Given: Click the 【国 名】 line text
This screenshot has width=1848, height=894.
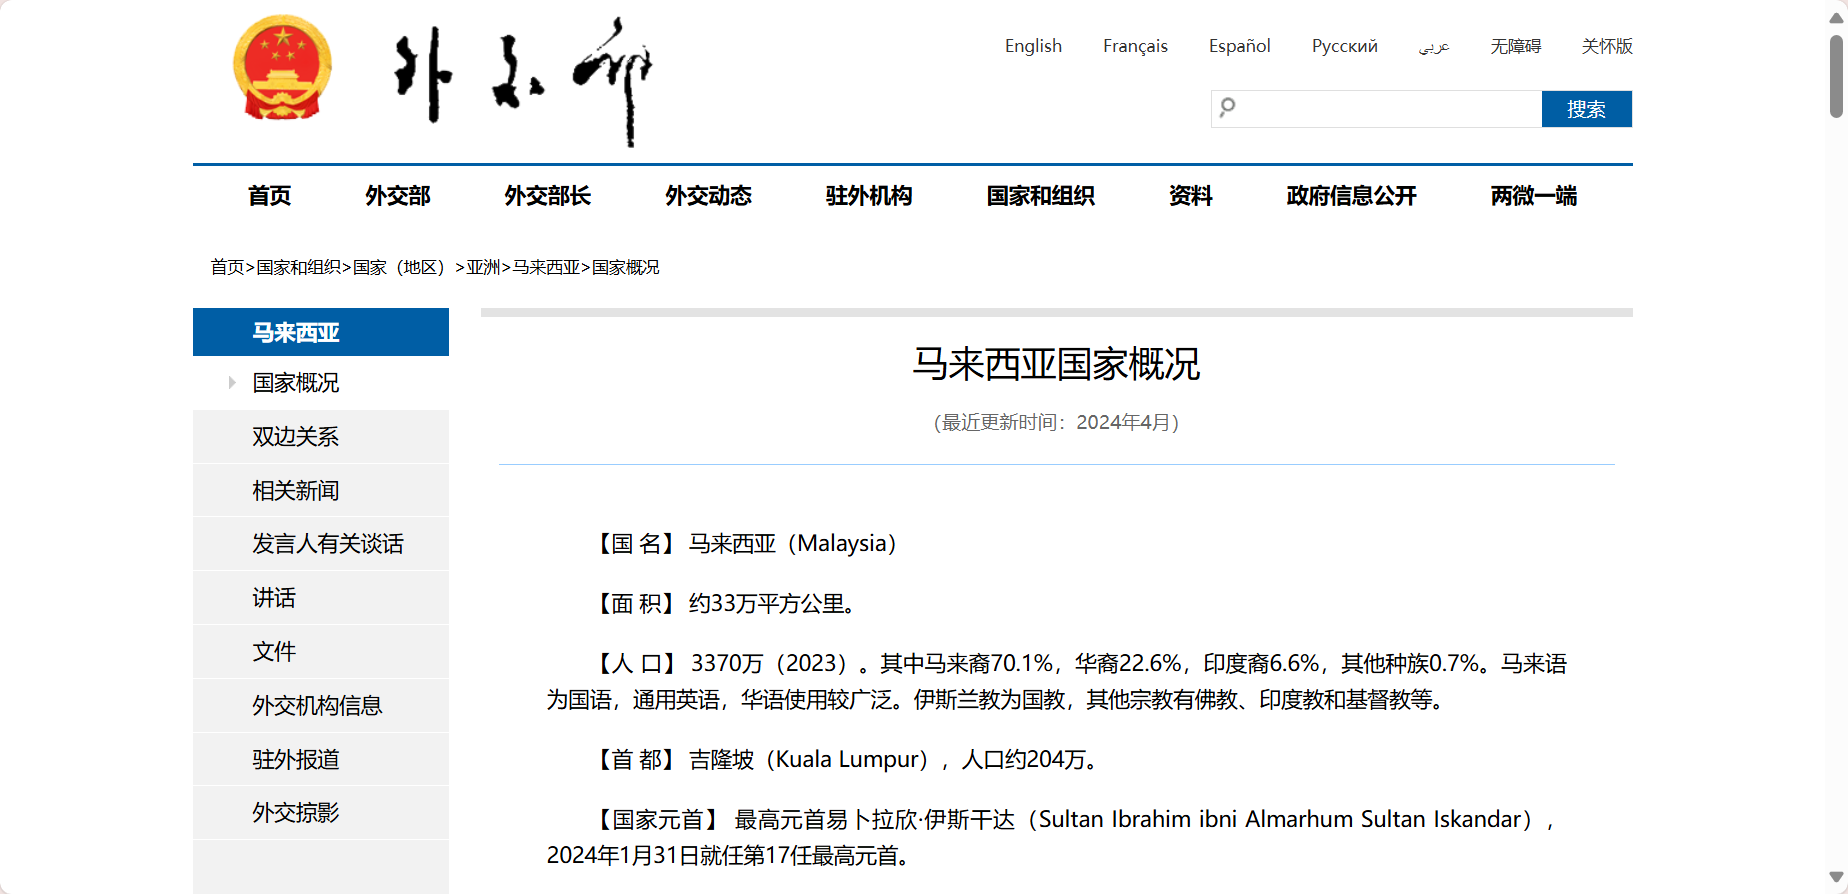Looking at the screenshot, I should click(747, 544).
